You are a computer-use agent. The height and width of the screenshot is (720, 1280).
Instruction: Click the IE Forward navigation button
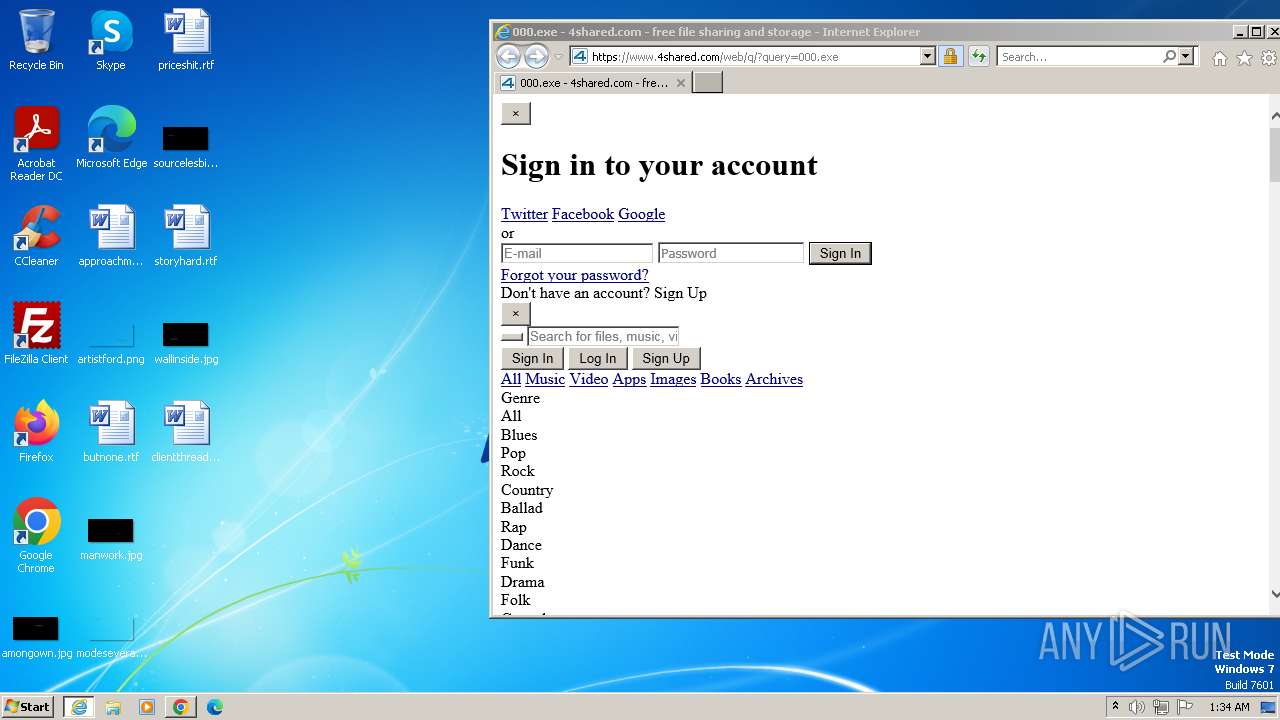pyautogui.click(x=536, y=57)
